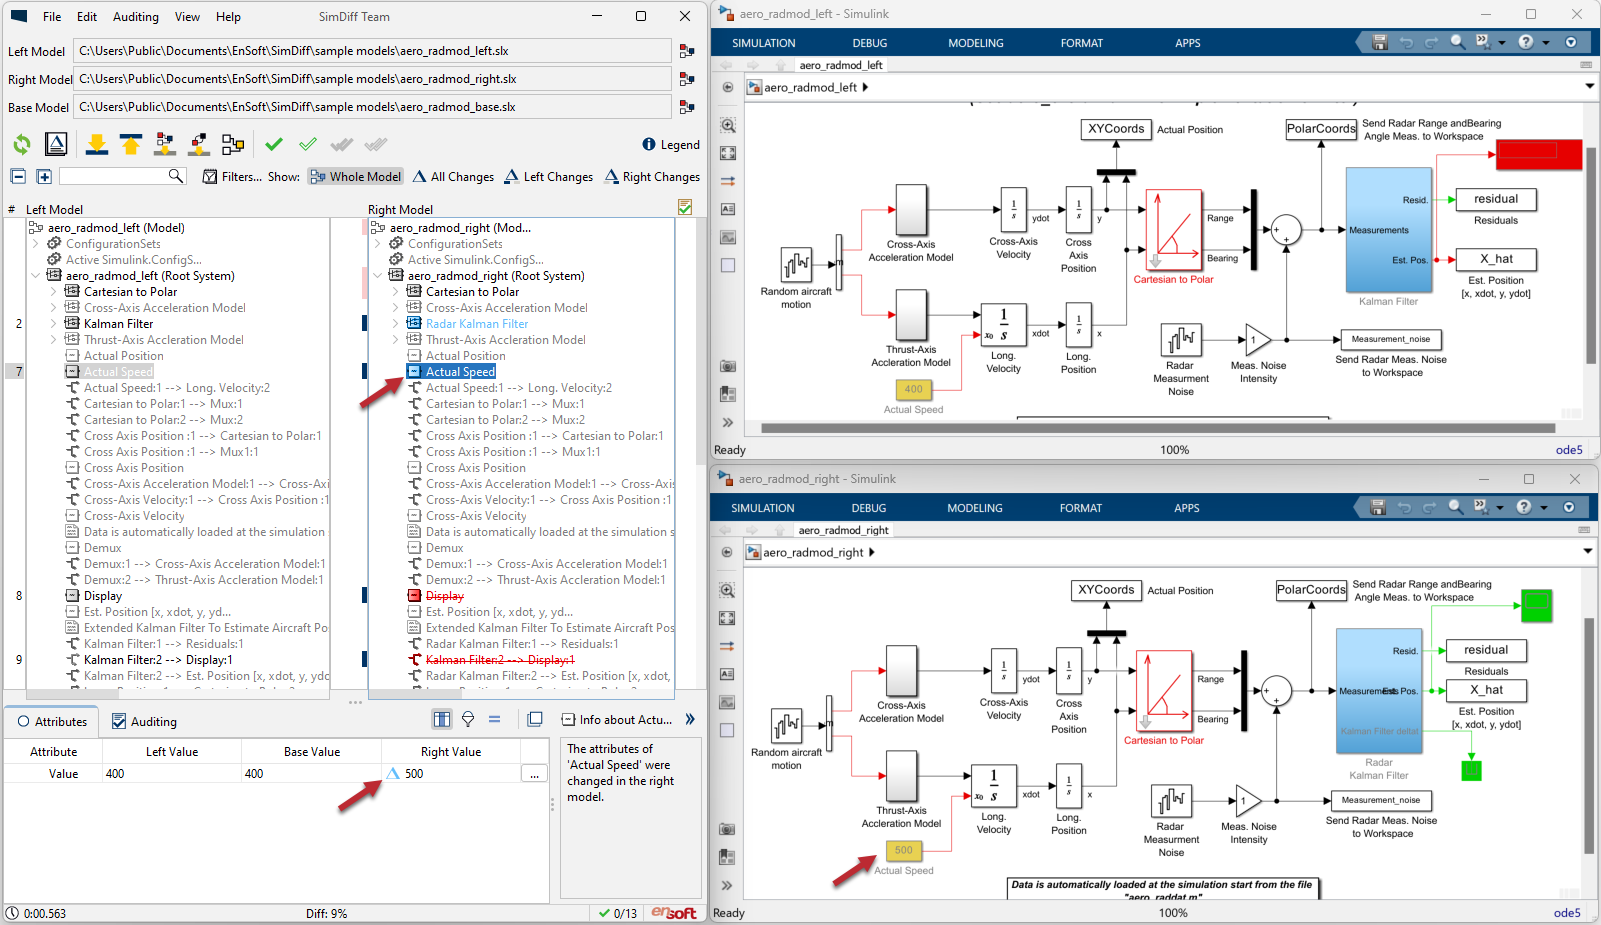The height and width of the screenshot is (925, 1601).
Task: Click the ellipsis button next to Right Value
Action: 535,773
